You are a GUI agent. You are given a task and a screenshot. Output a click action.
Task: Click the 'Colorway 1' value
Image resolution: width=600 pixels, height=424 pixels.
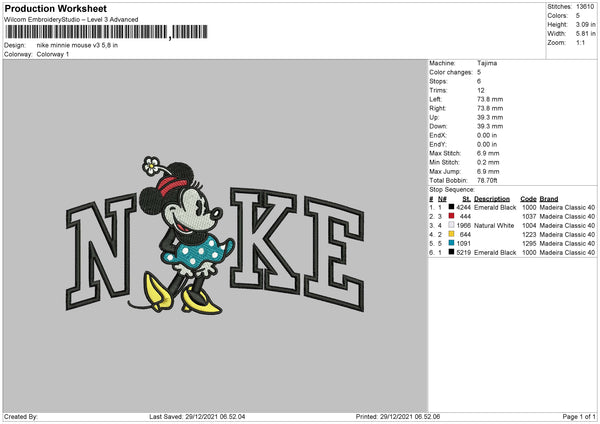click(53, 54)
